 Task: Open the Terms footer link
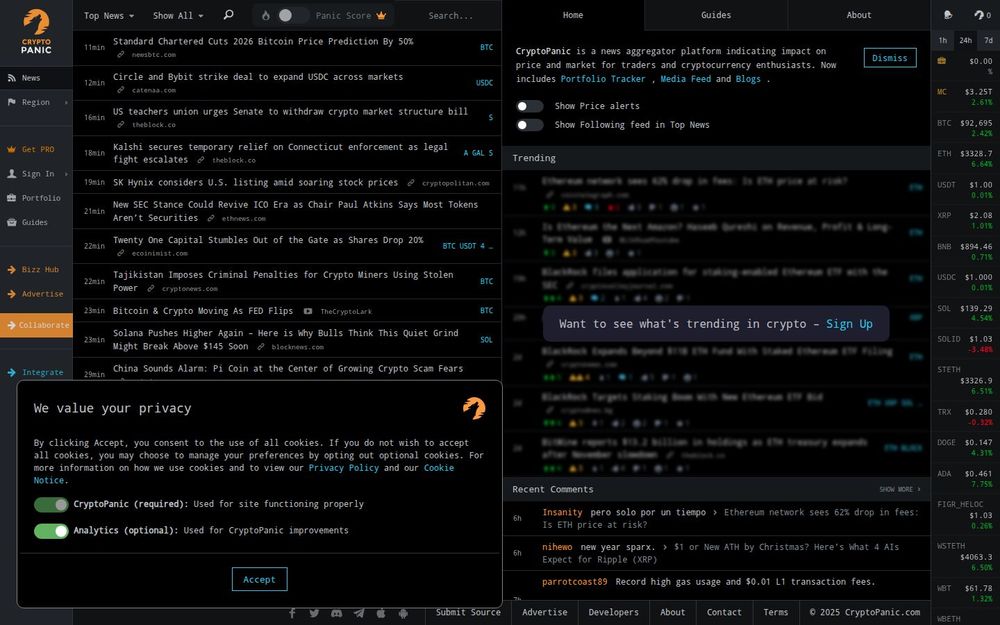776,612
